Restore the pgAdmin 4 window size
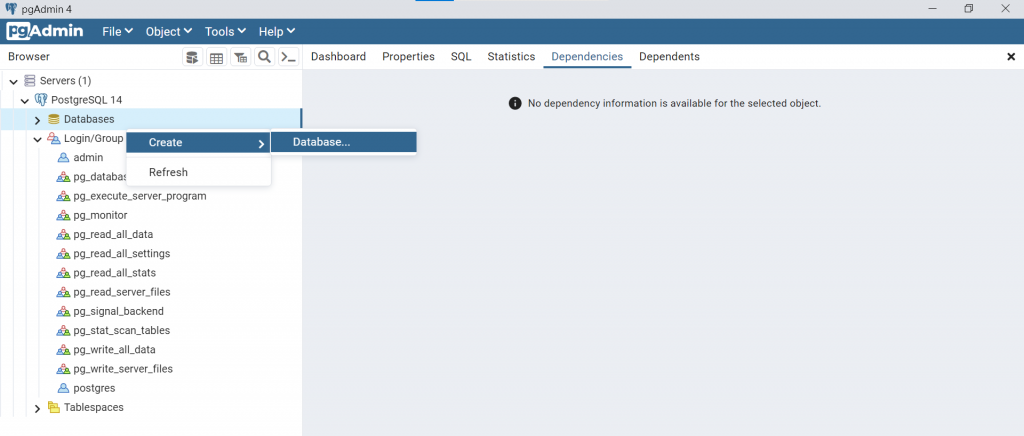Screen dimensions: 1024x436 [968, 8]
